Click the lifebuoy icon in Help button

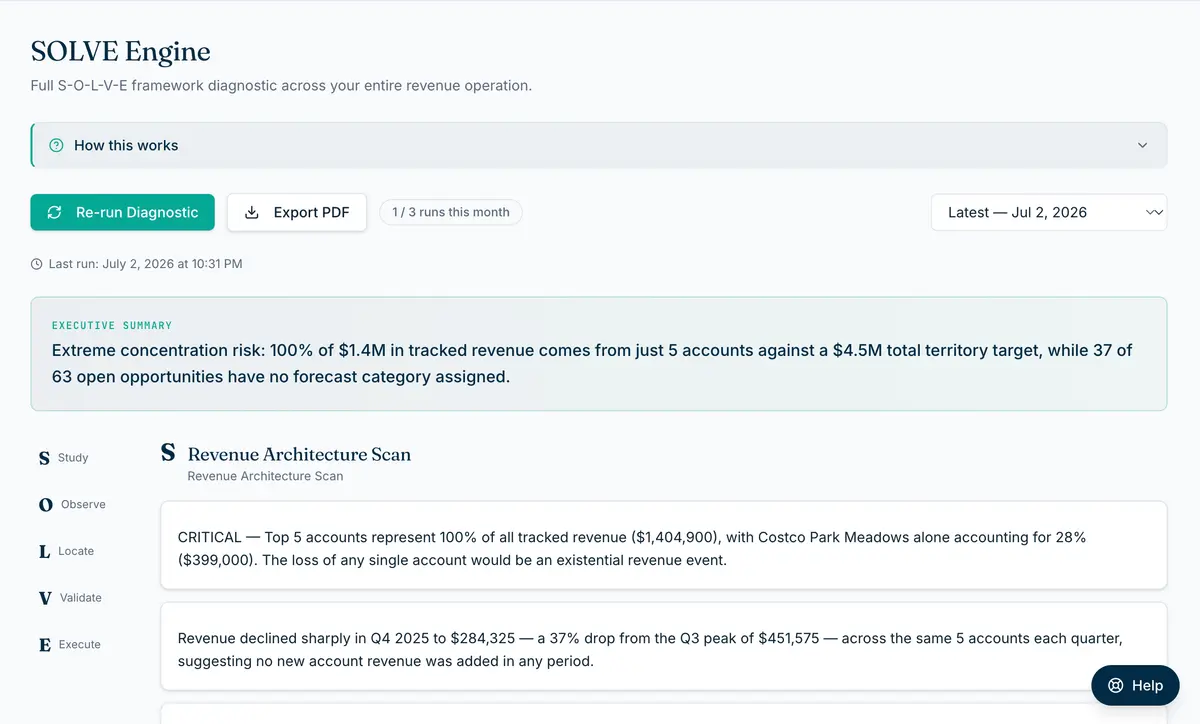1116,686
